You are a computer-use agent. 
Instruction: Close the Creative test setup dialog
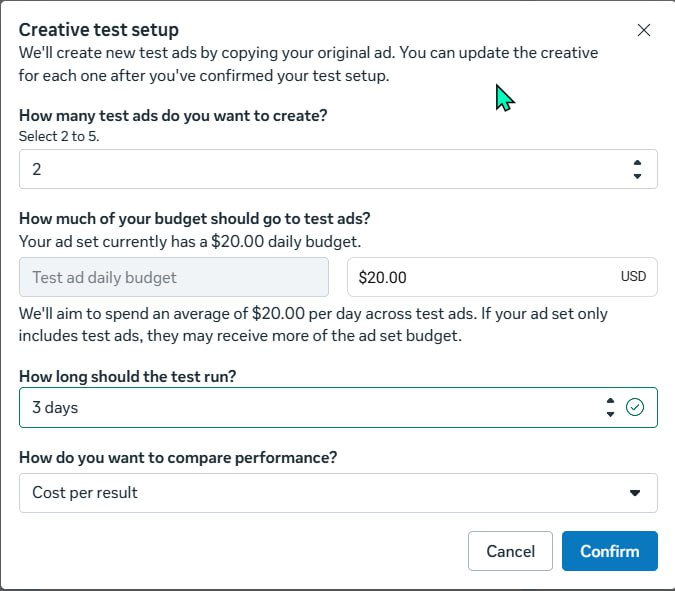(644, 30)
